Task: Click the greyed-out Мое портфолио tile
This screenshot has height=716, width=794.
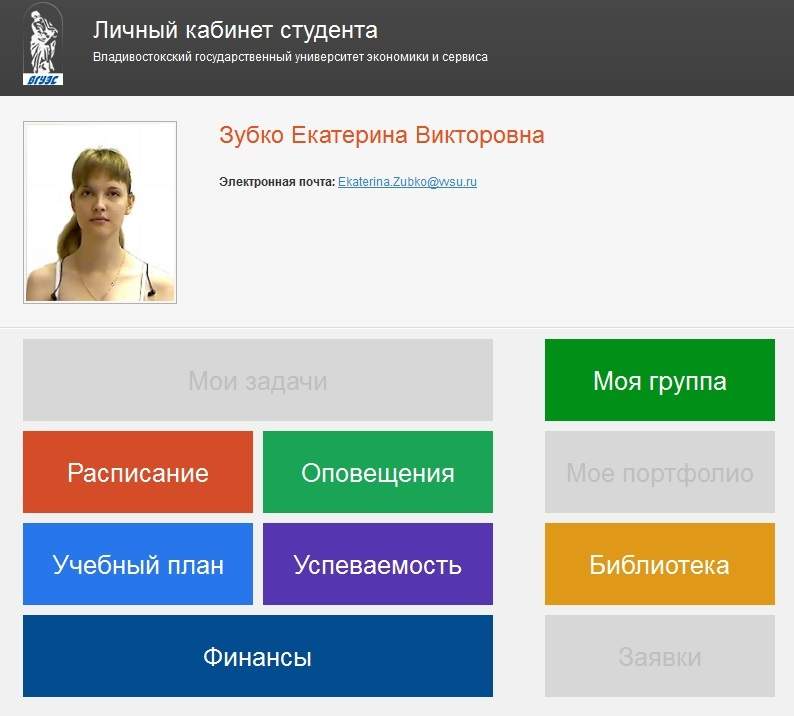Action: pos(660,472)
